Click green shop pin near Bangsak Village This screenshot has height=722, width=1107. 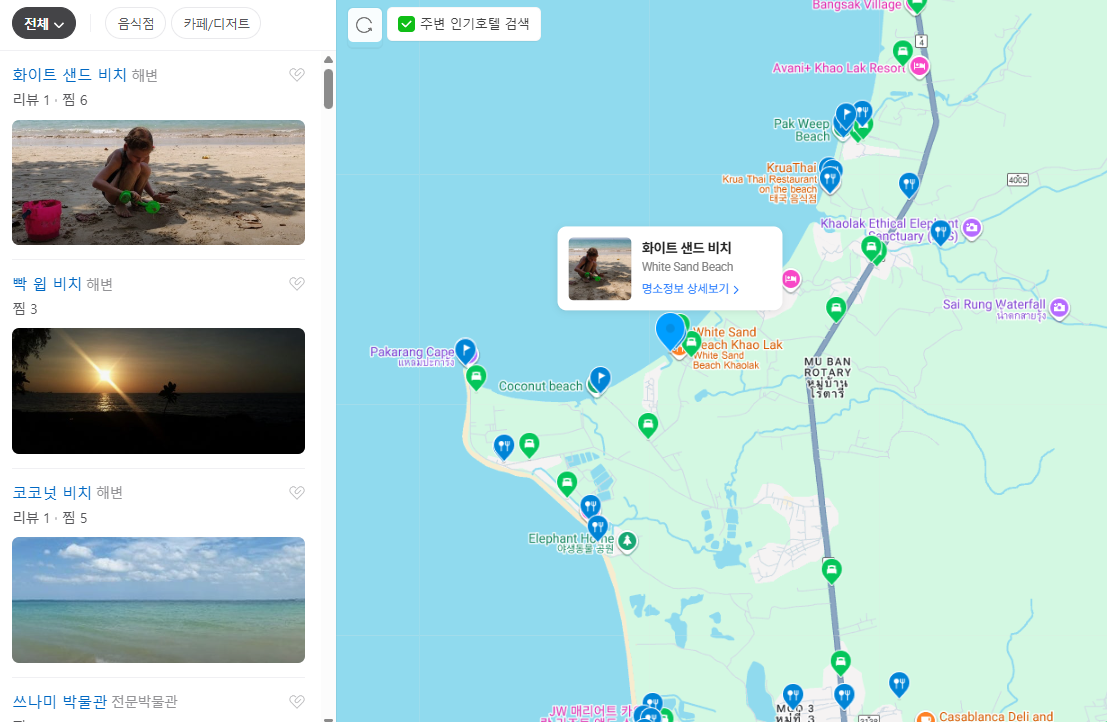pyautogui.click(x=916, y=5)
